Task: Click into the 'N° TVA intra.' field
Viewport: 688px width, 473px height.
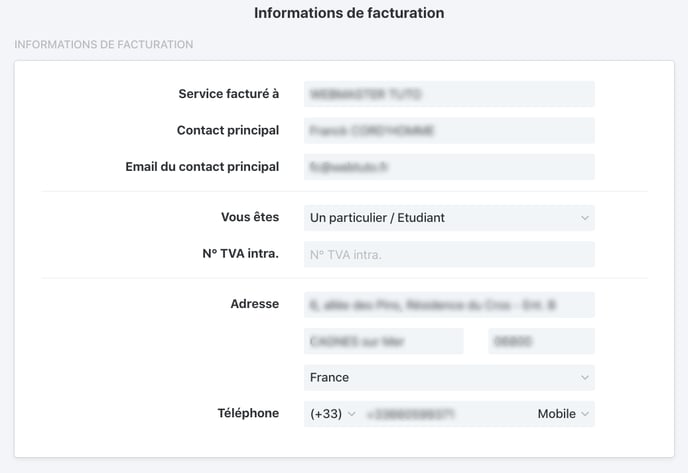Action: click(x=449, y=254)
